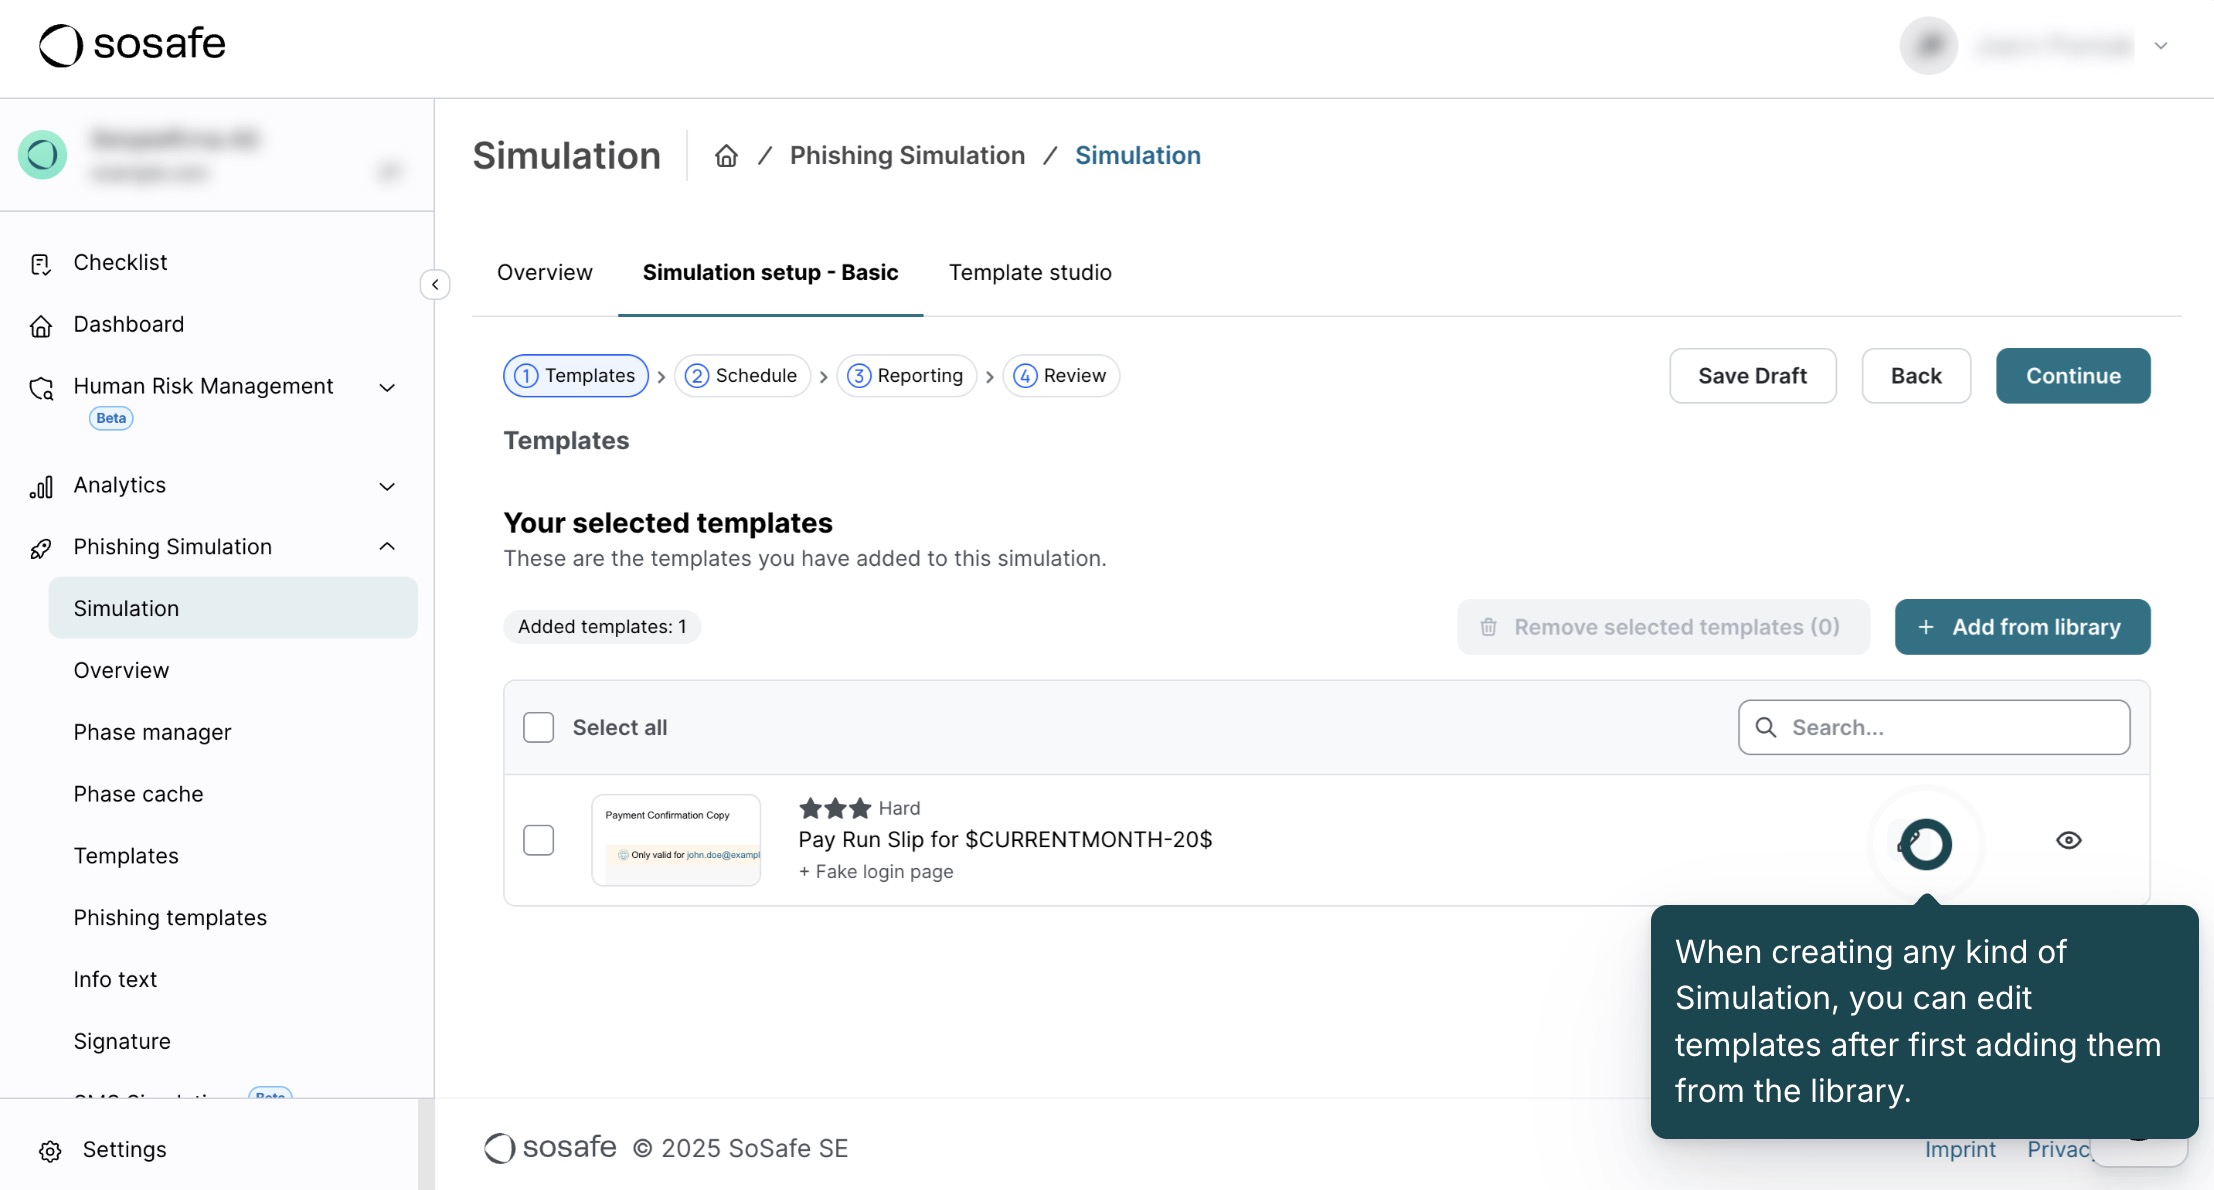Click the template Search field
The width and height of the screenshot is (2214, 1190).
1934,727
